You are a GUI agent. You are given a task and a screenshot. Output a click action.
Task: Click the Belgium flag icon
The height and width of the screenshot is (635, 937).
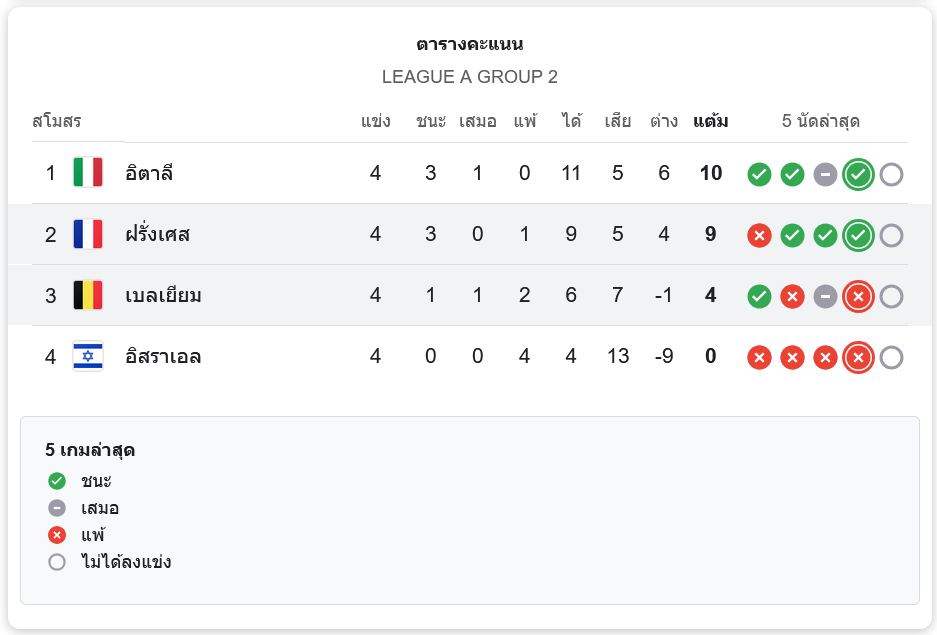(x=88, y=295)
